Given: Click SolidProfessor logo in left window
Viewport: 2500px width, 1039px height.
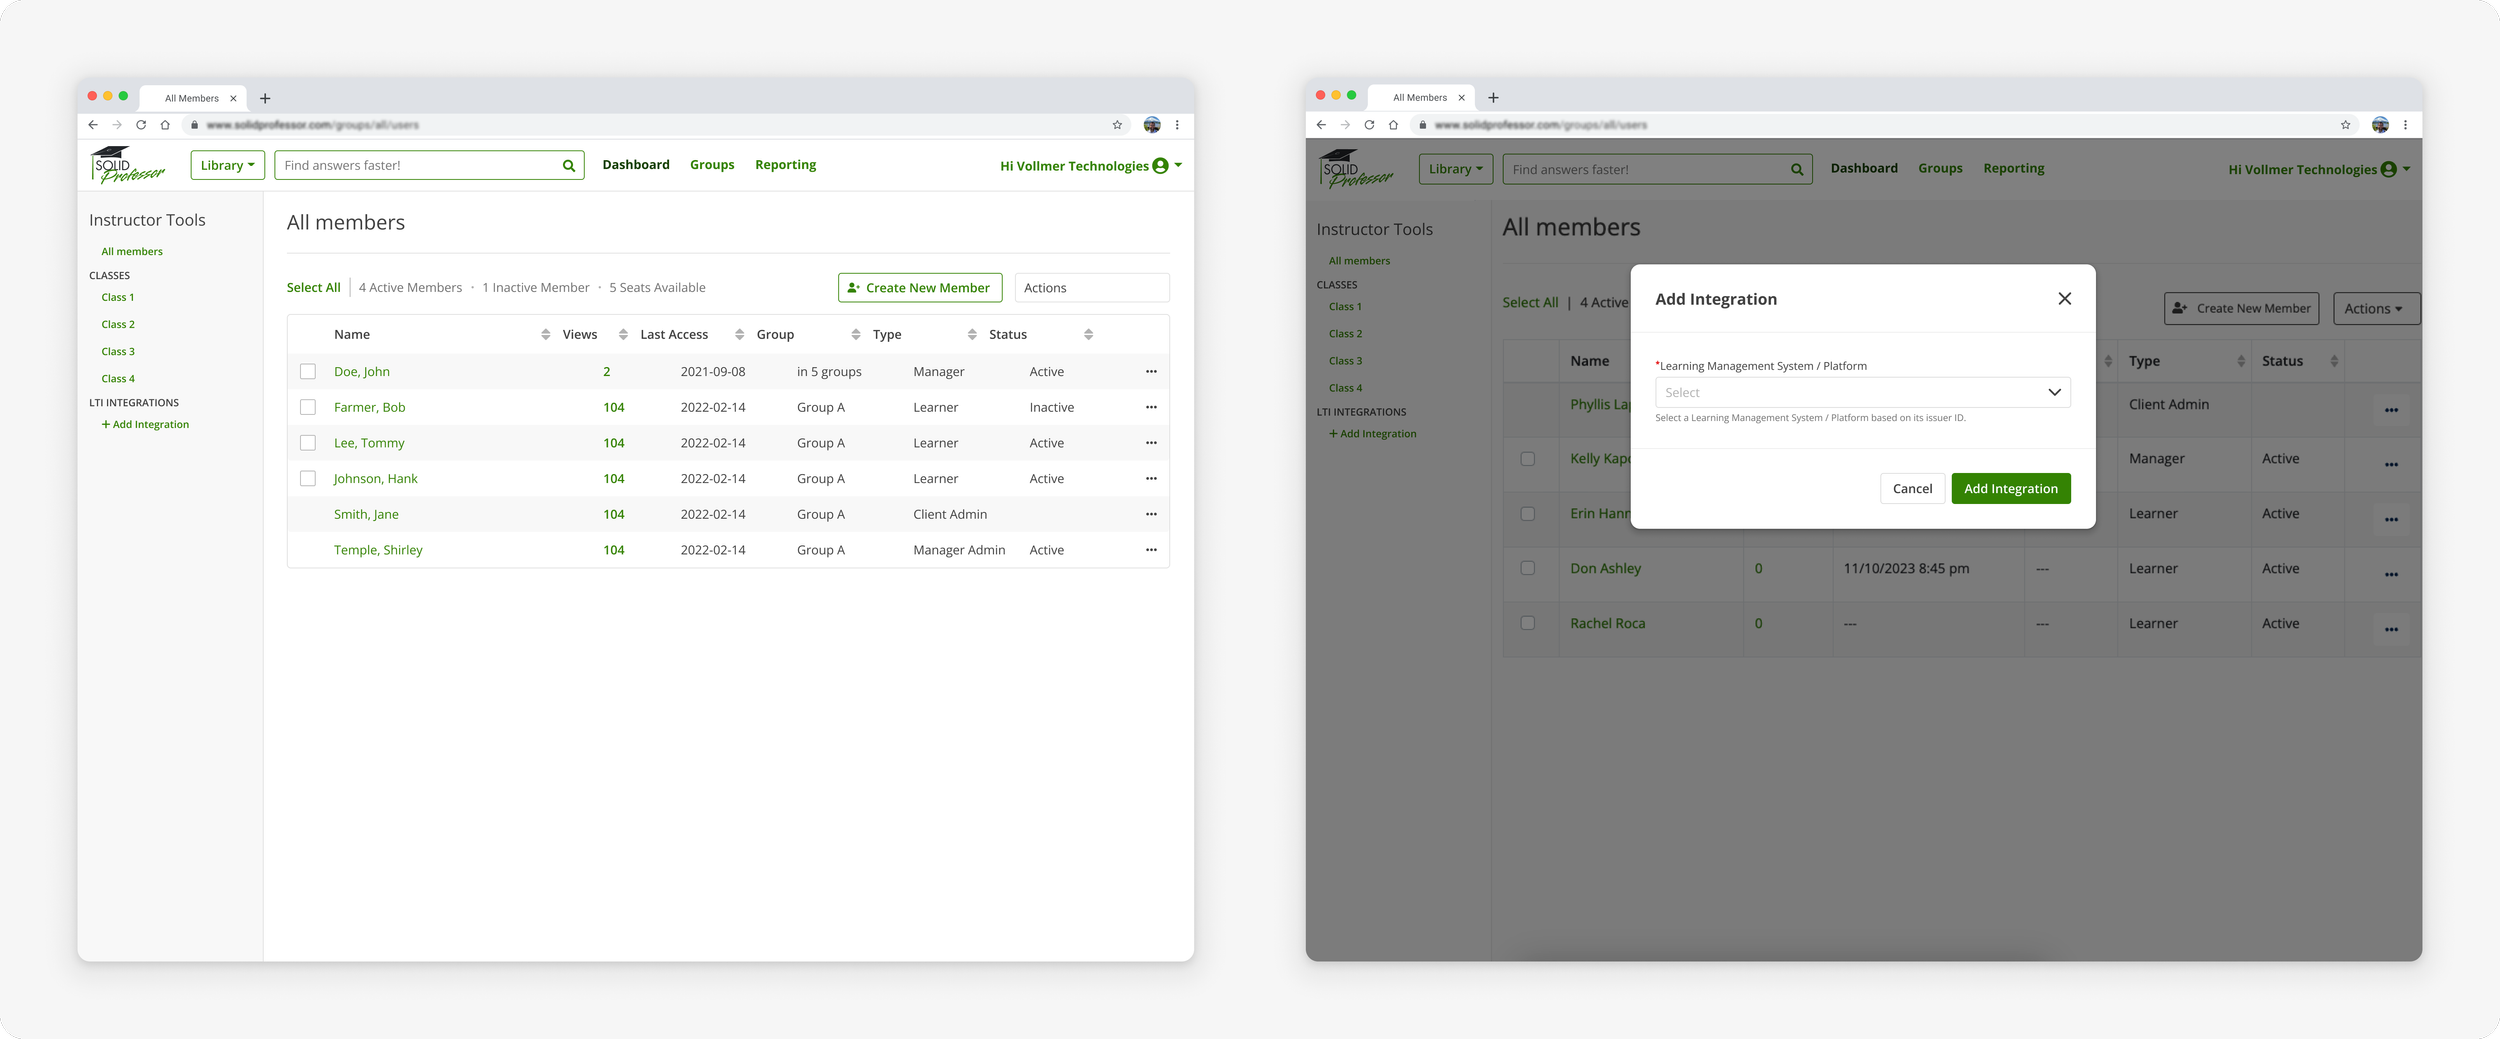Looking at the screenshot, I should point(127,165).
